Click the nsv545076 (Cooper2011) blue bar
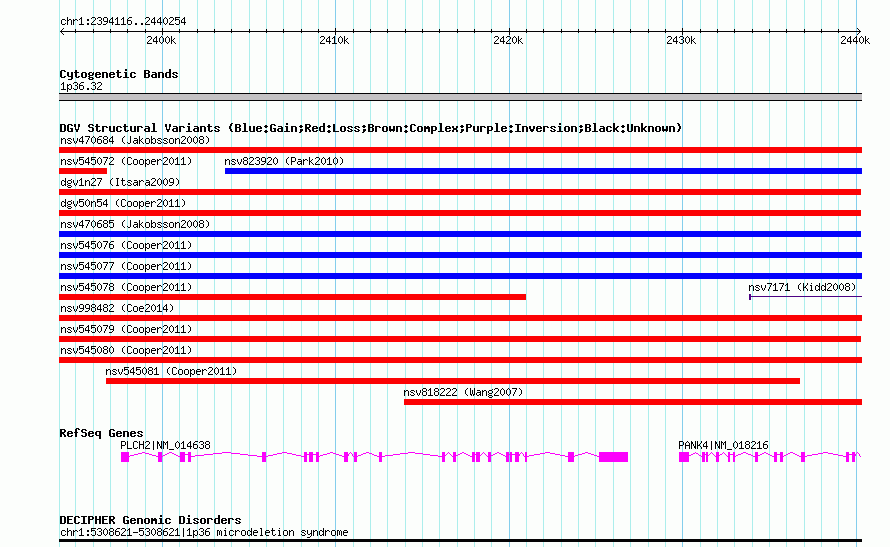 pyautogui.click(x=460, y=255)
